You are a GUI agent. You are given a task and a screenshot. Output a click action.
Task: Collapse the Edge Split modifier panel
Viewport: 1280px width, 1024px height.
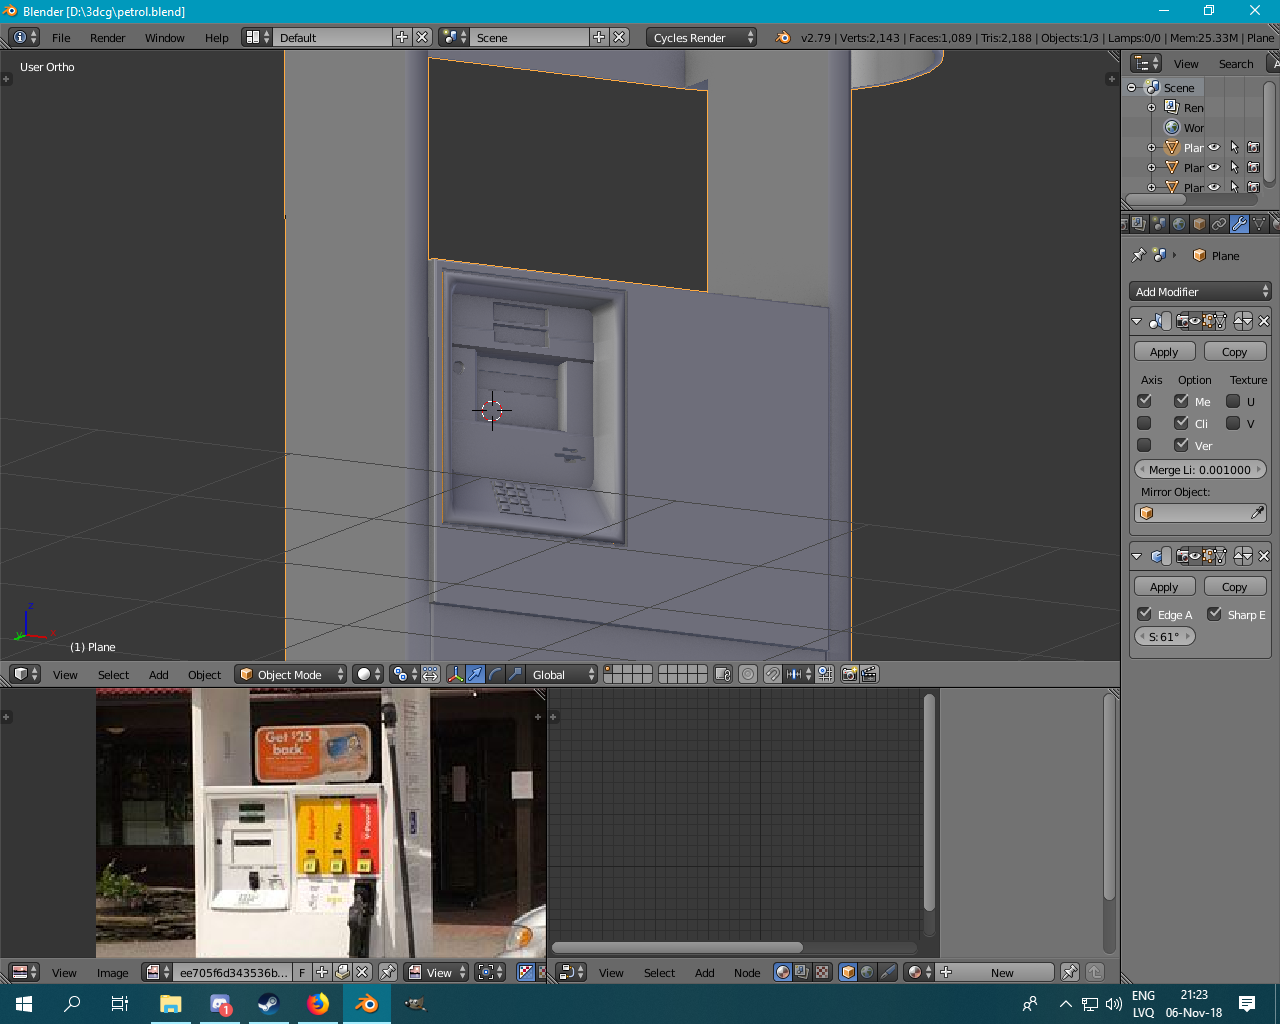tap(1137, 556)
